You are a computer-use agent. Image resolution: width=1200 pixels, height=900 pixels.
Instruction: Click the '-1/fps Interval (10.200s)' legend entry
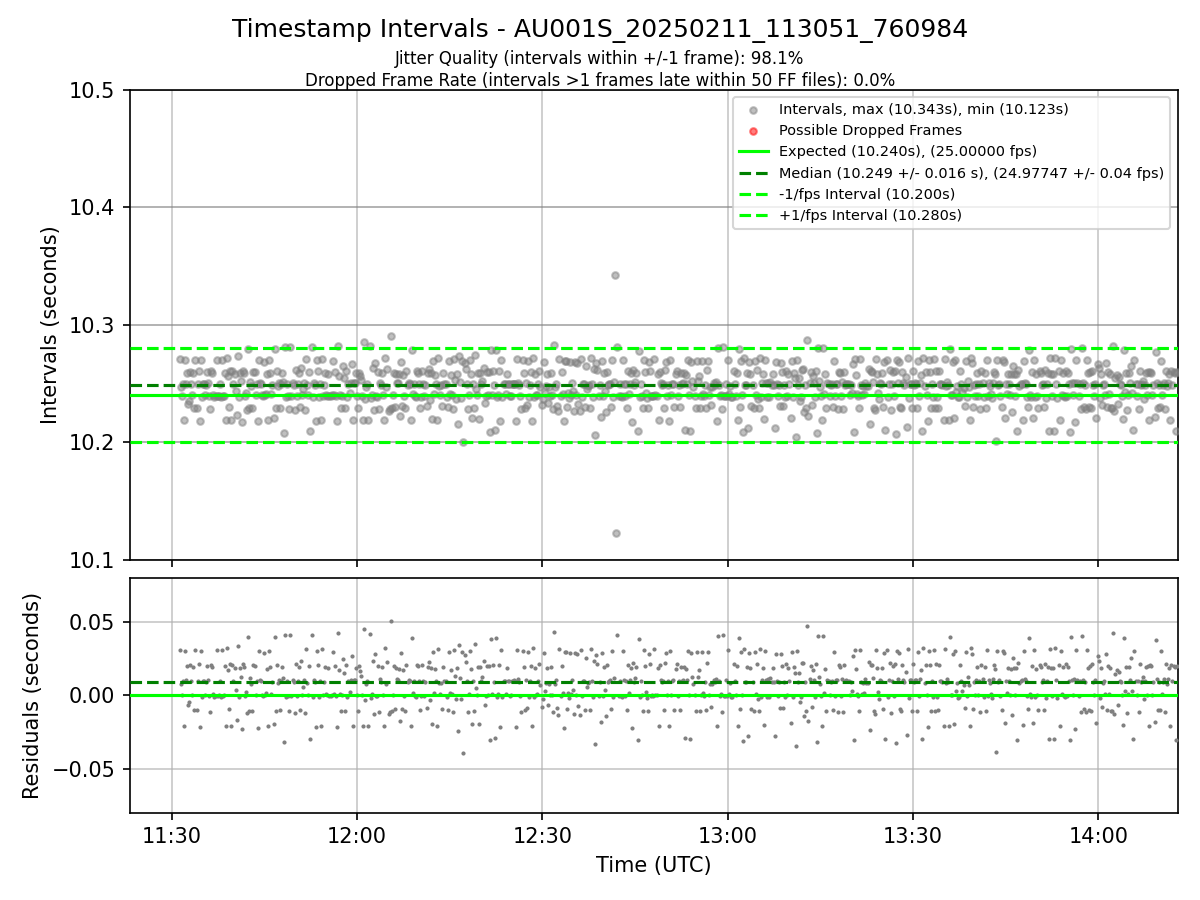point(867,194)
